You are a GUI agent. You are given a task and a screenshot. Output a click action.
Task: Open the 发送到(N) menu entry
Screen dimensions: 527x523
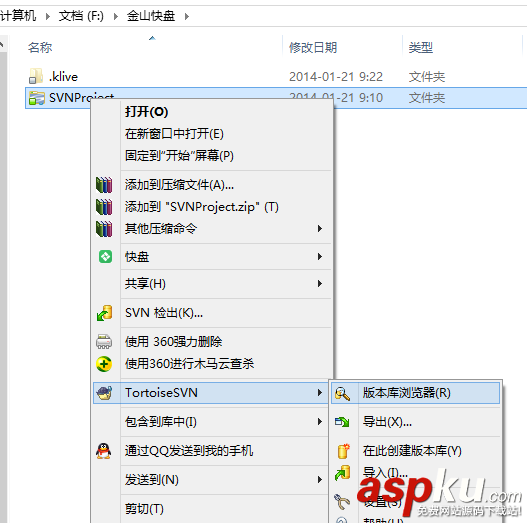point(152,480)
